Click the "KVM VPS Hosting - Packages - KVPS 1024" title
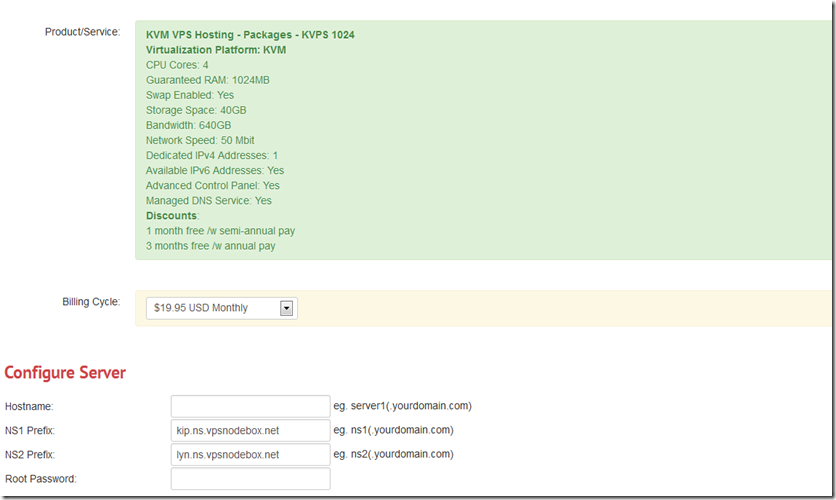The height and width of the screenshot is (500, 836). (x=250, y=35)
